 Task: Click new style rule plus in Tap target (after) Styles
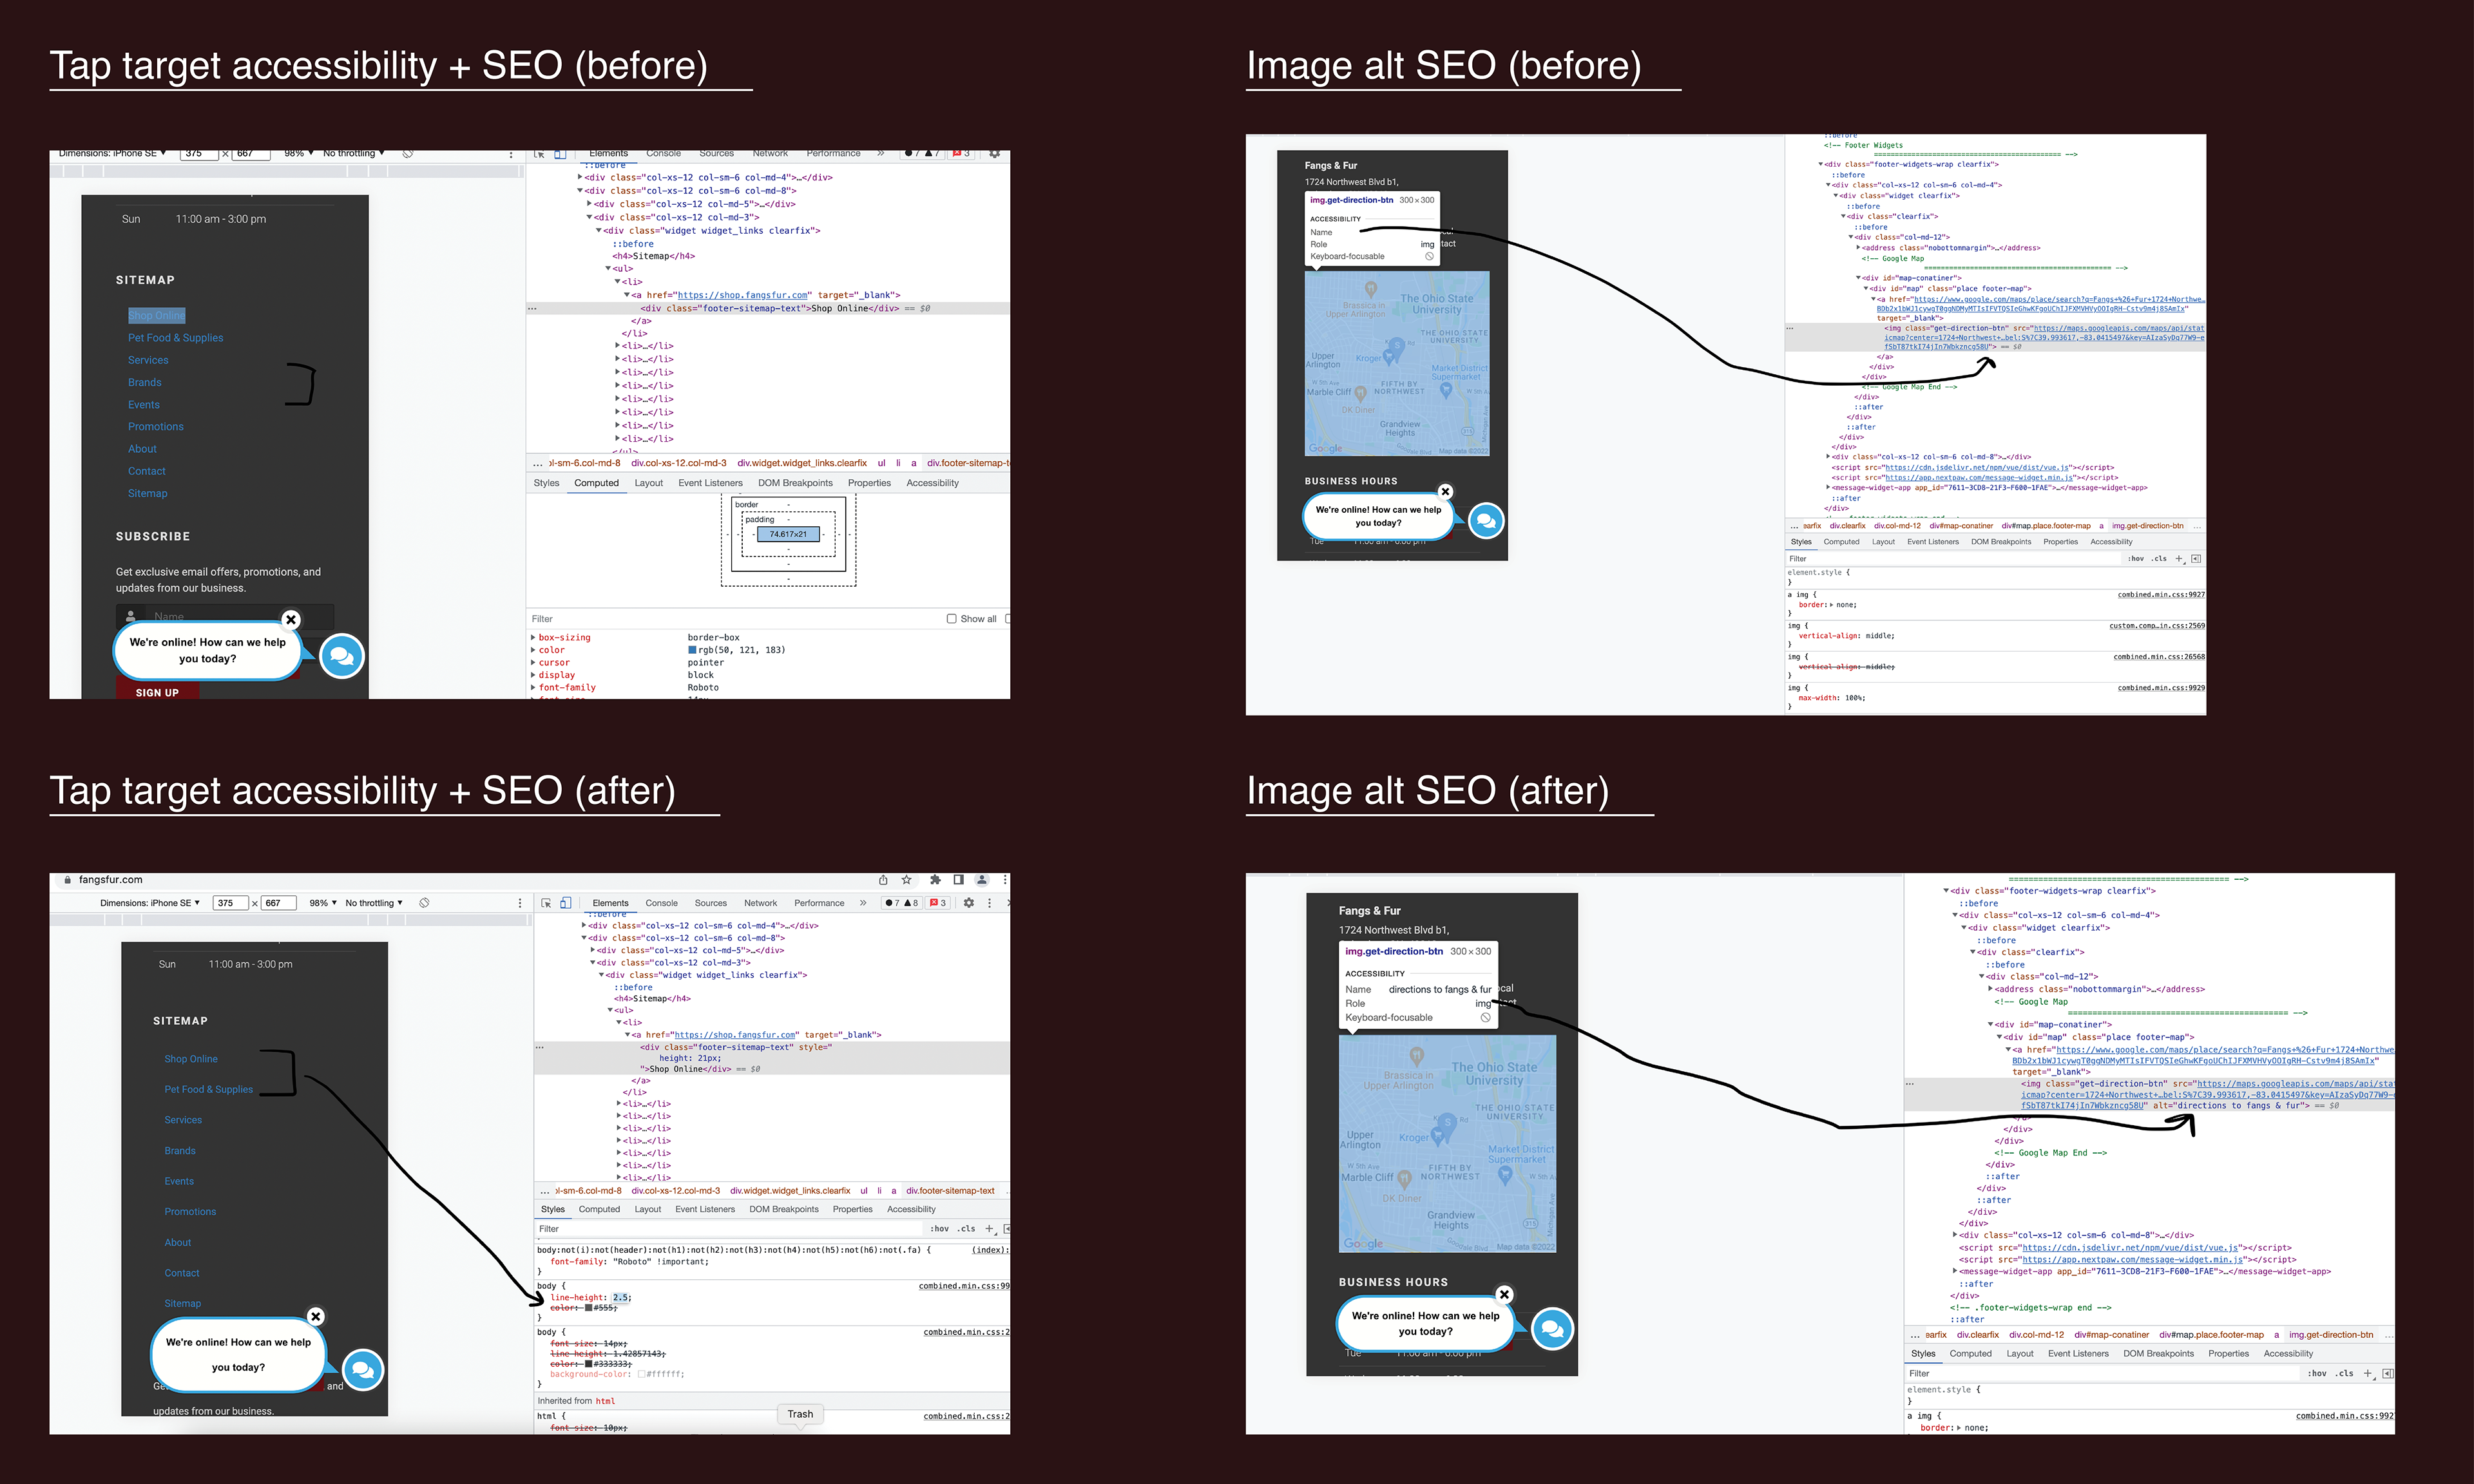coord(989,1229)
